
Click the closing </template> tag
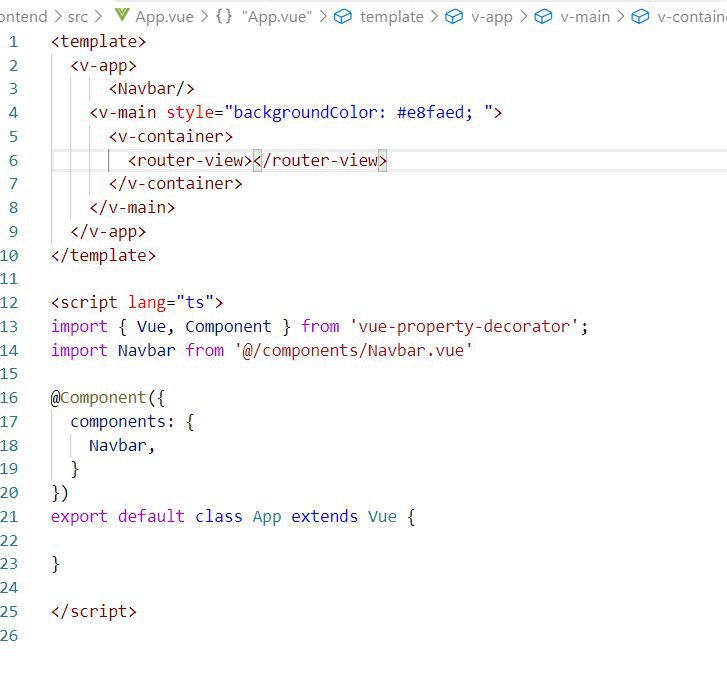103,256
